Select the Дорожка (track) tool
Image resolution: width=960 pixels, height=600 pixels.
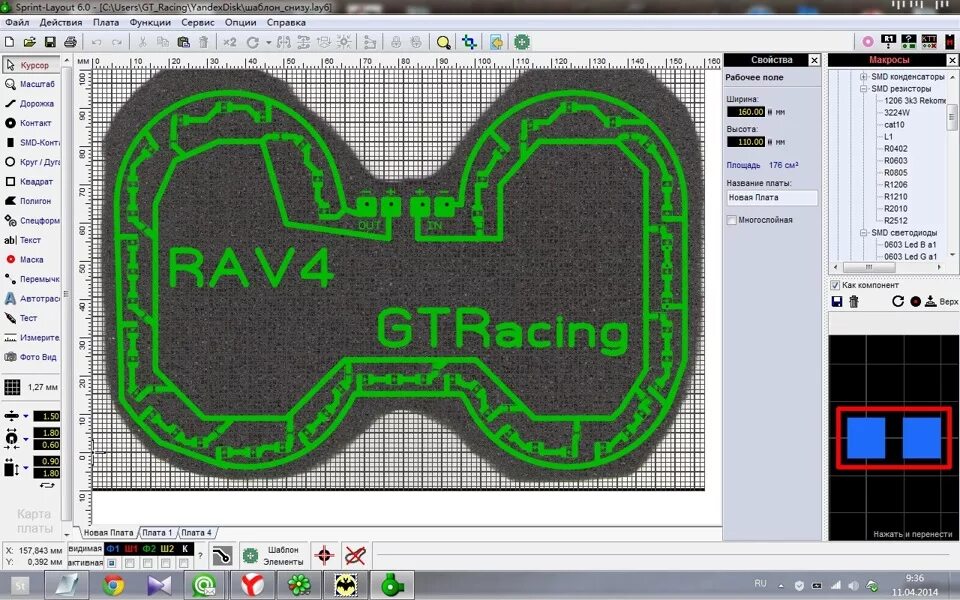pyautogui.click(x=30, y=103)
